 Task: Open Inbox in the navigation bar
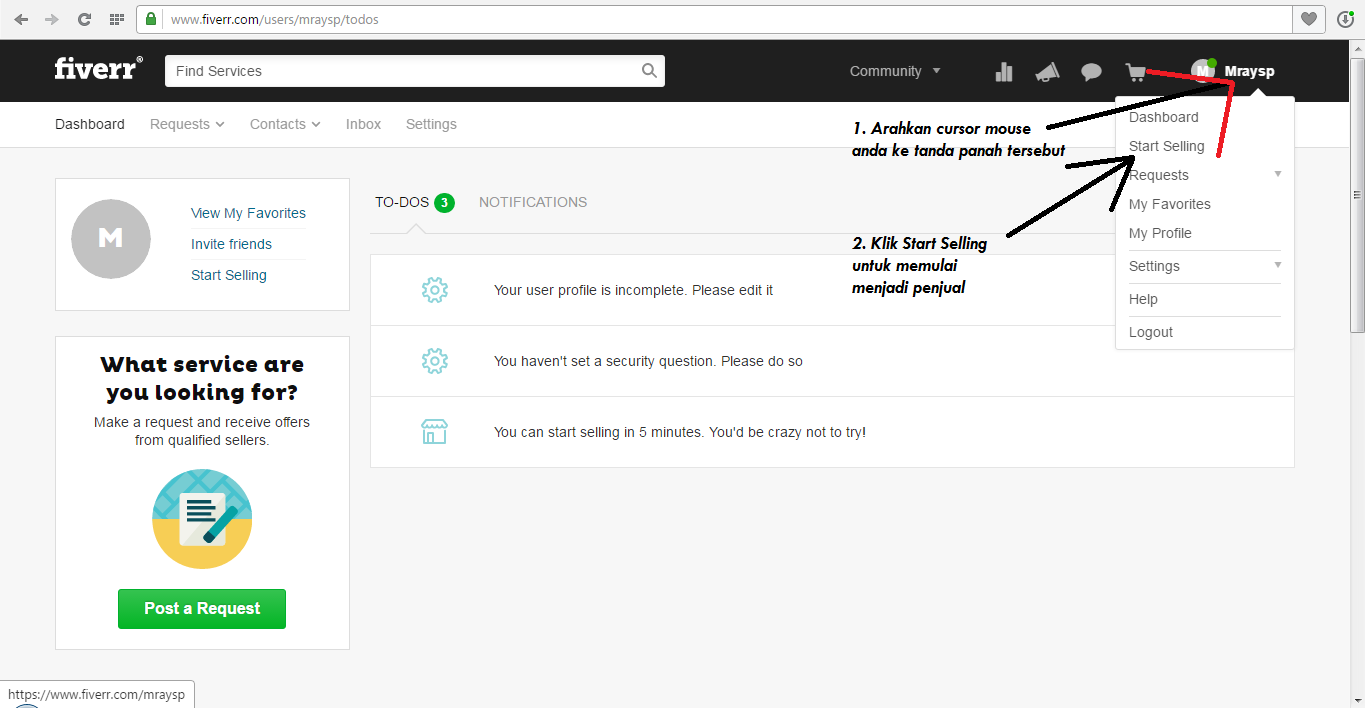point(363,124)
